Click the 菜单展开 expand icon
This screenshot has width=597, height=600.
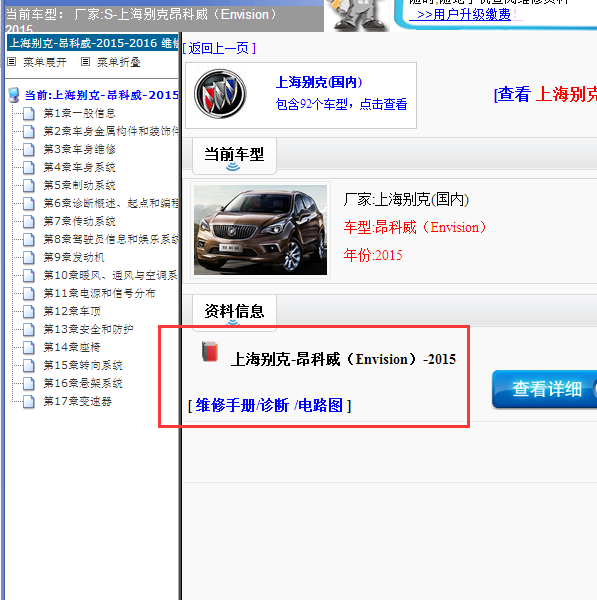click(x=11, y=62)
